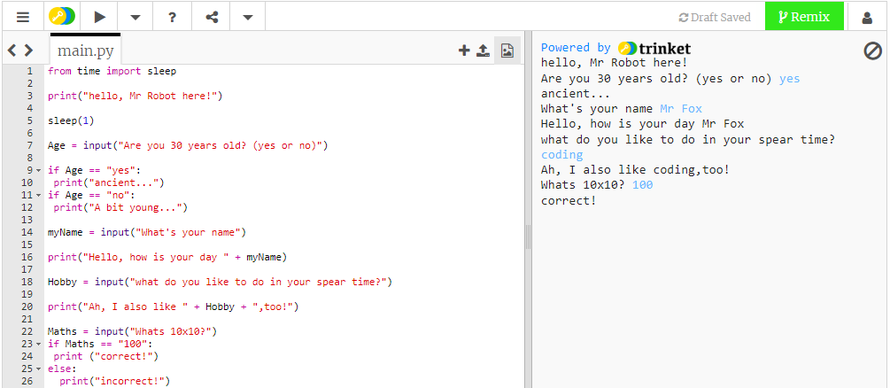Open the image library icon
The height and width of the screenshot is (388, 890).
coord(507,51)
